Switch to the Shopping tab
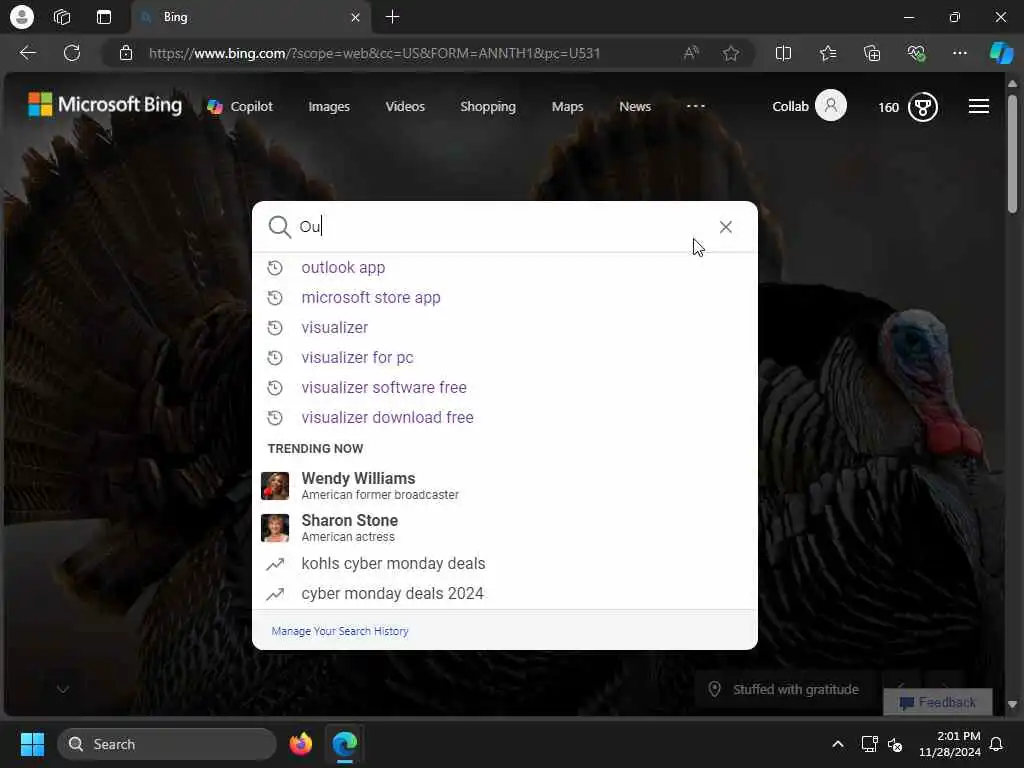 [x=488, y=106]
